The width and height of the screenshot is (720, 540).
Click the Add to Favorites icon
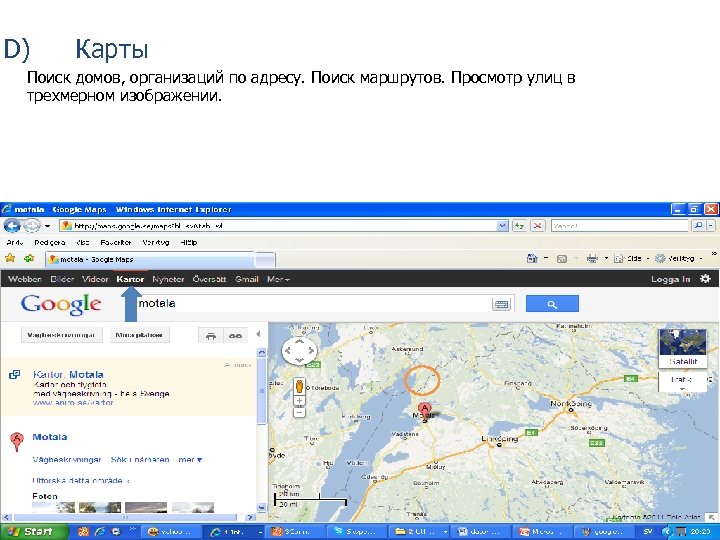[x=29, y=258]
